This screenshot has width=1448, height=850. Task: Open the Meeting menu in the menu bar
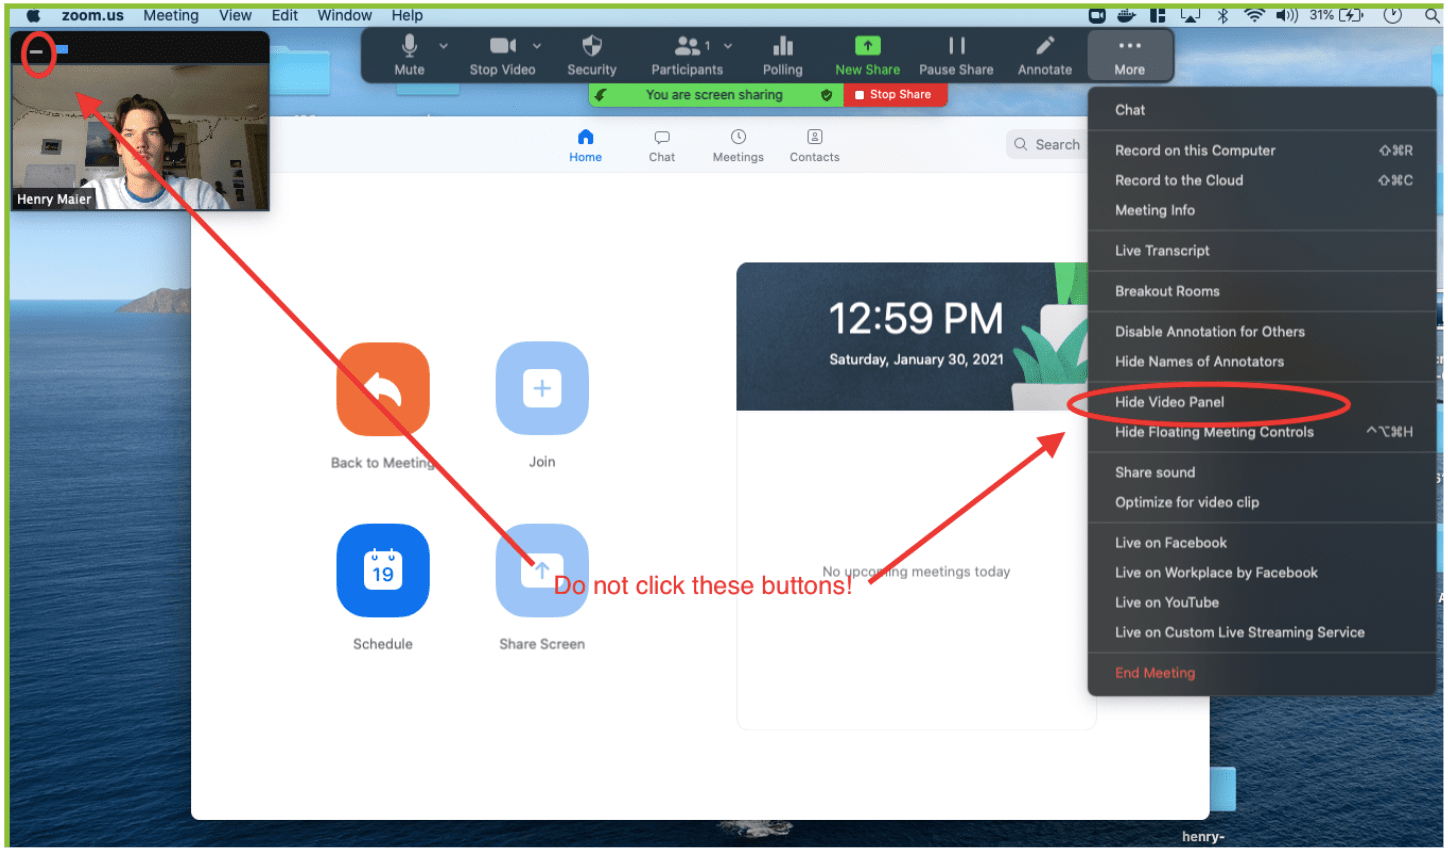[171, 15]
